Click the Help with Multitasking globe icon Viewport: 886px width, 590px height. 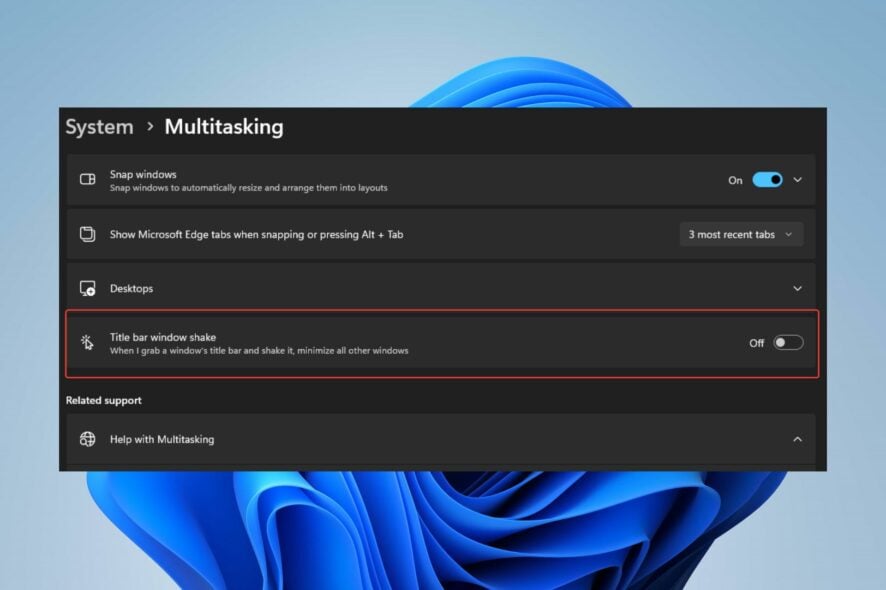[88, 439]
